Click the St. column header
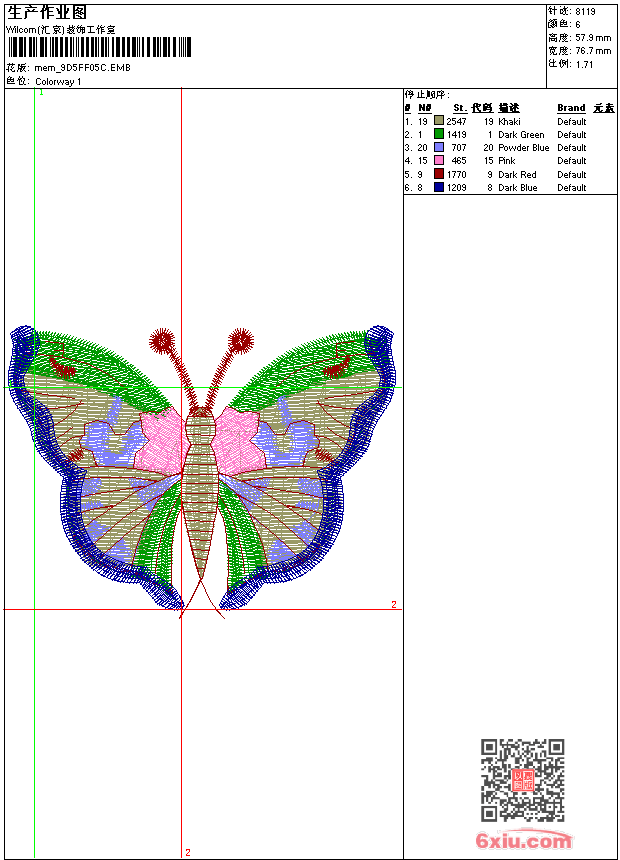The width and height of the screenshot is (620, 860). tap(459, 108)
